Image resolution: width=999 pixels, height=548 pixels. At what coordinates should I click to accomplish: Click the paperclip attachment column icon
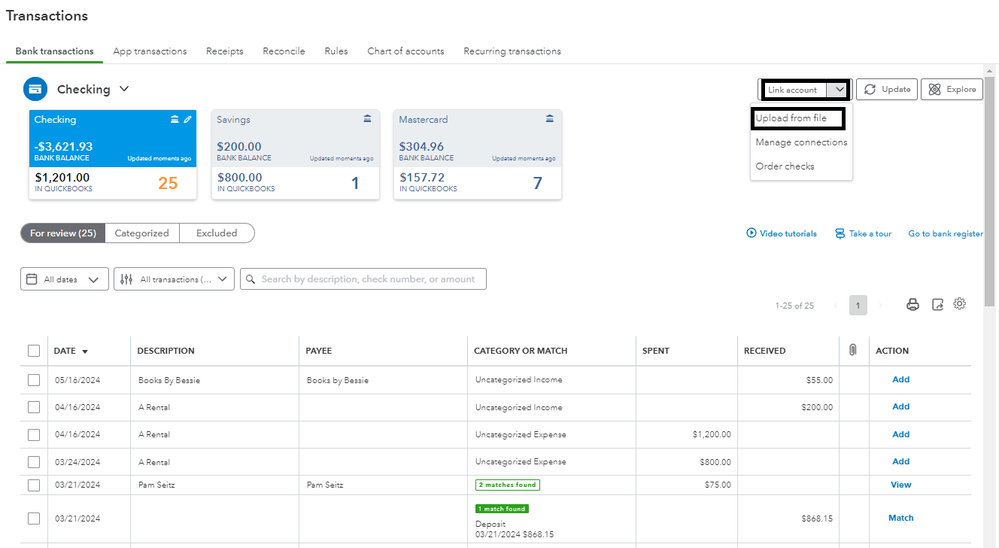853,350
